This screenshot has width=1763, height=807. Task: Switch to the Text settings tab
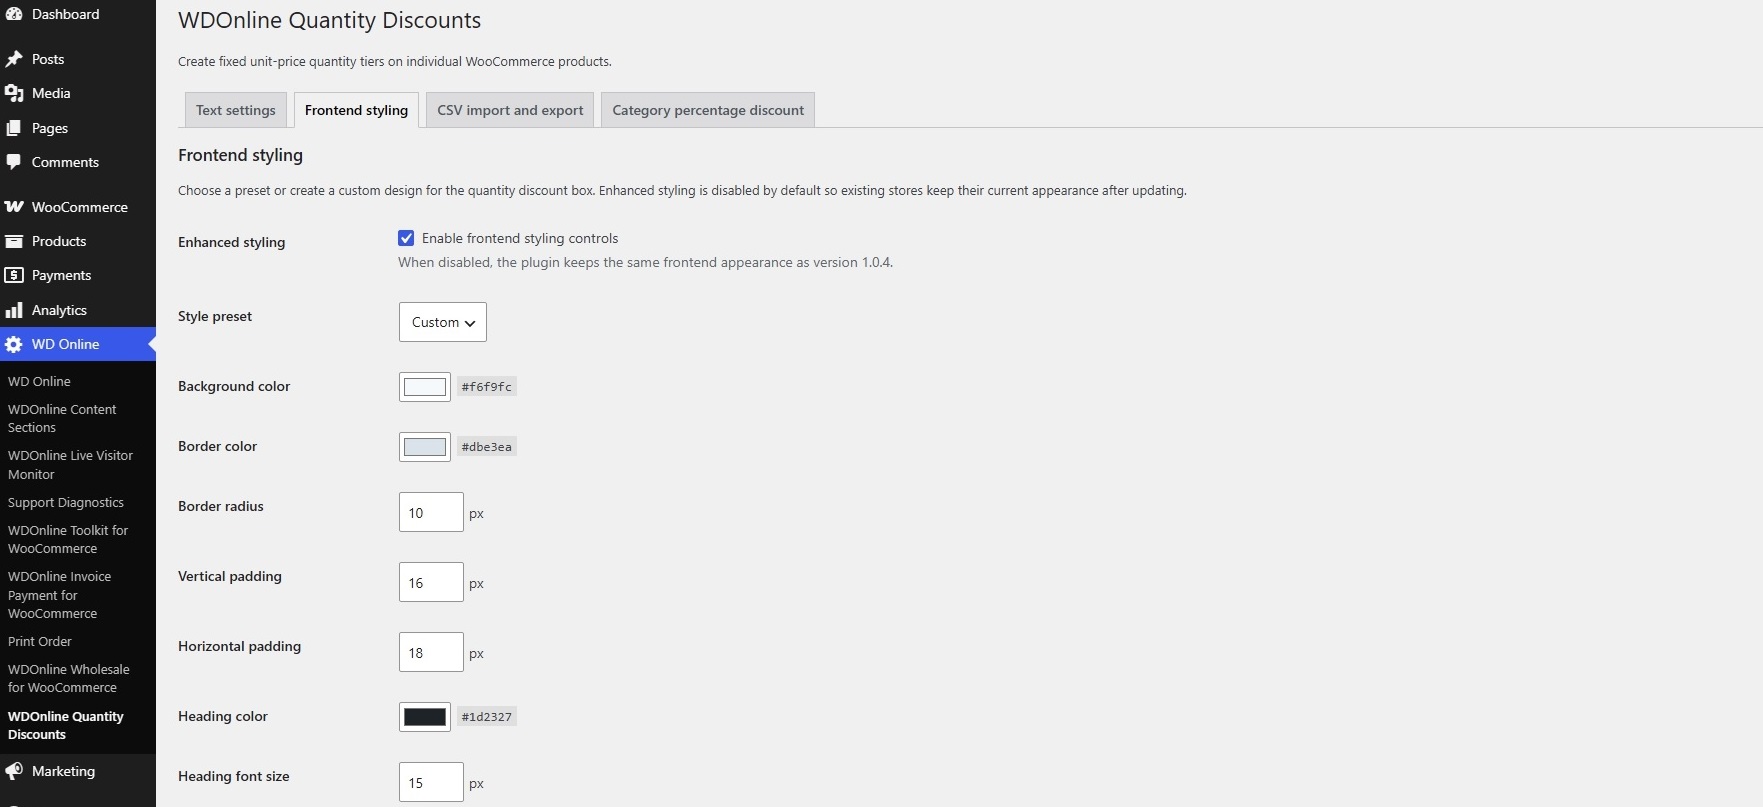point(236,110)
